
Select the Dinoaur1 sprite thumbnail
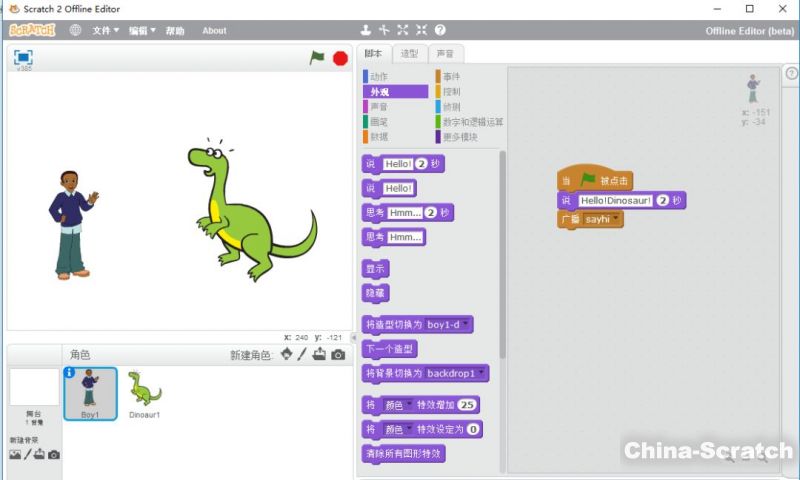click(x=144, y=393)
